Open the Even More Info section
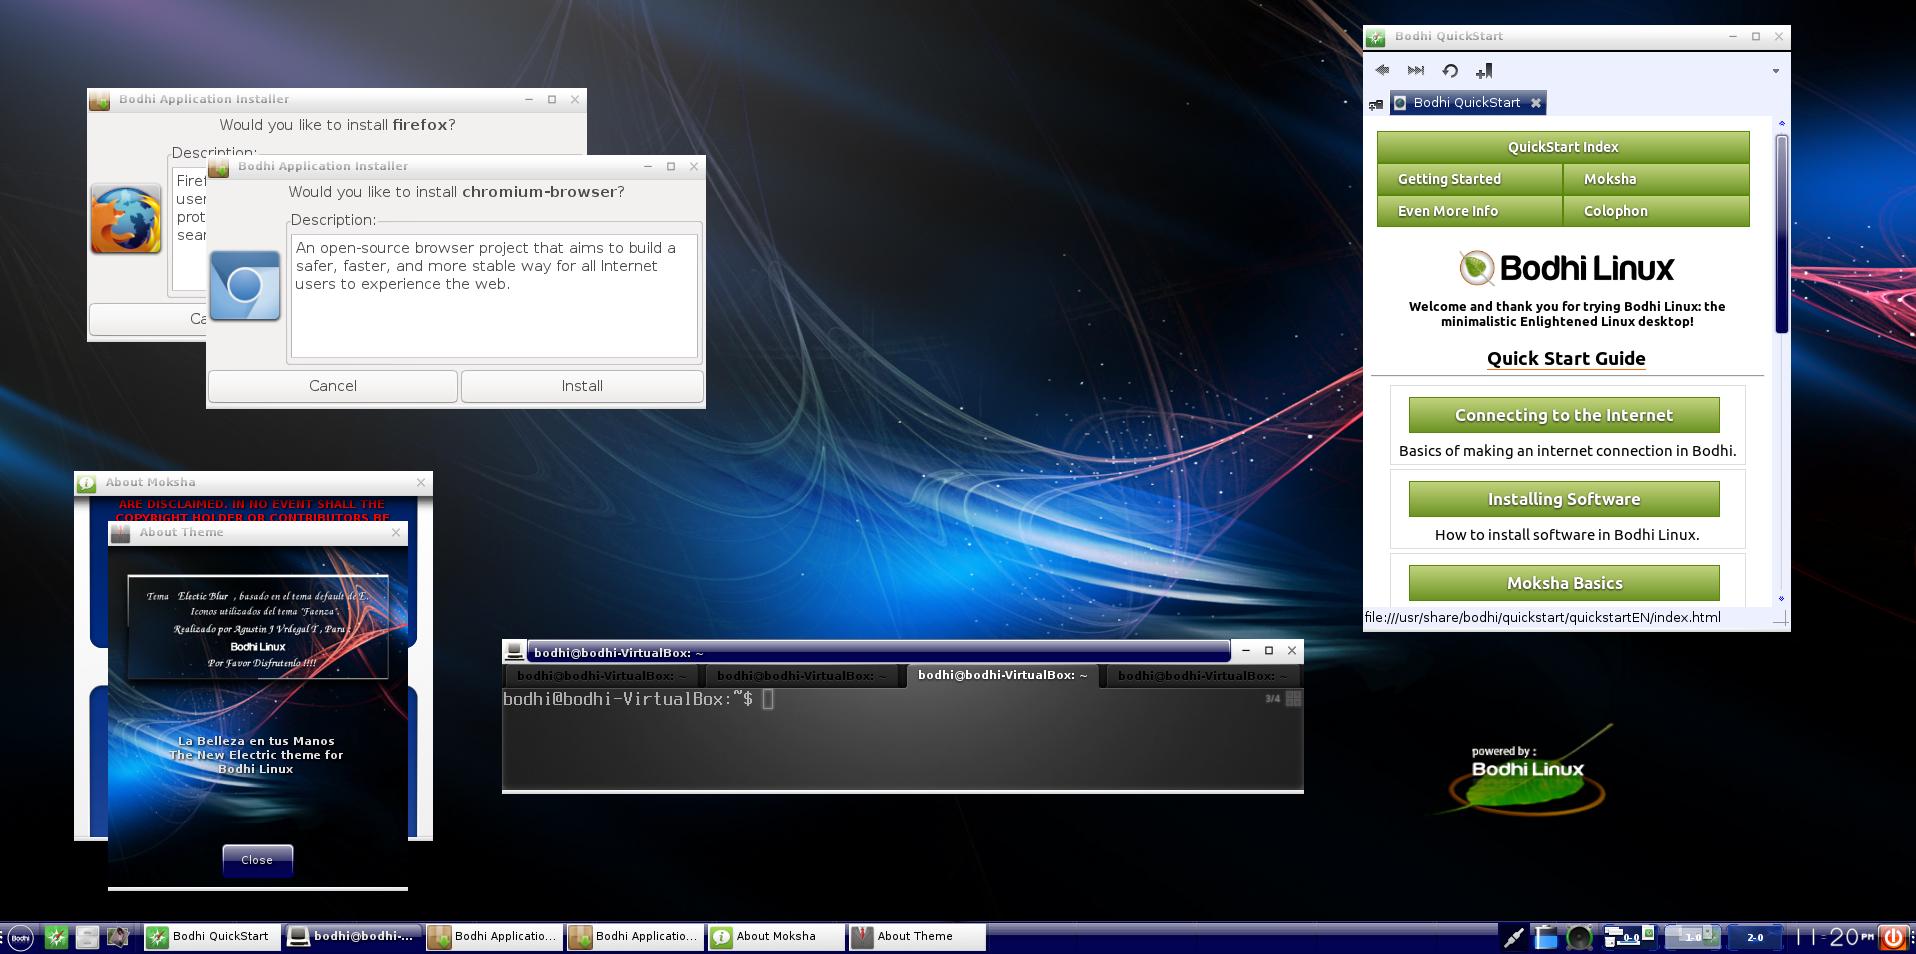The height and width of the screenshot is (954, 1916). [x=1469, y=211]
